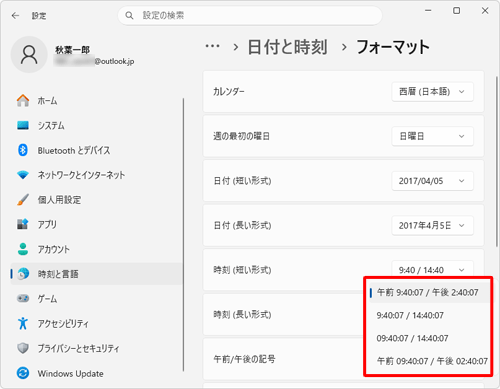Open 日付 (短い形式) dropdown 2017/04/05
The image size is (500, 389).
pyautogui.click(x=432, y=181)
